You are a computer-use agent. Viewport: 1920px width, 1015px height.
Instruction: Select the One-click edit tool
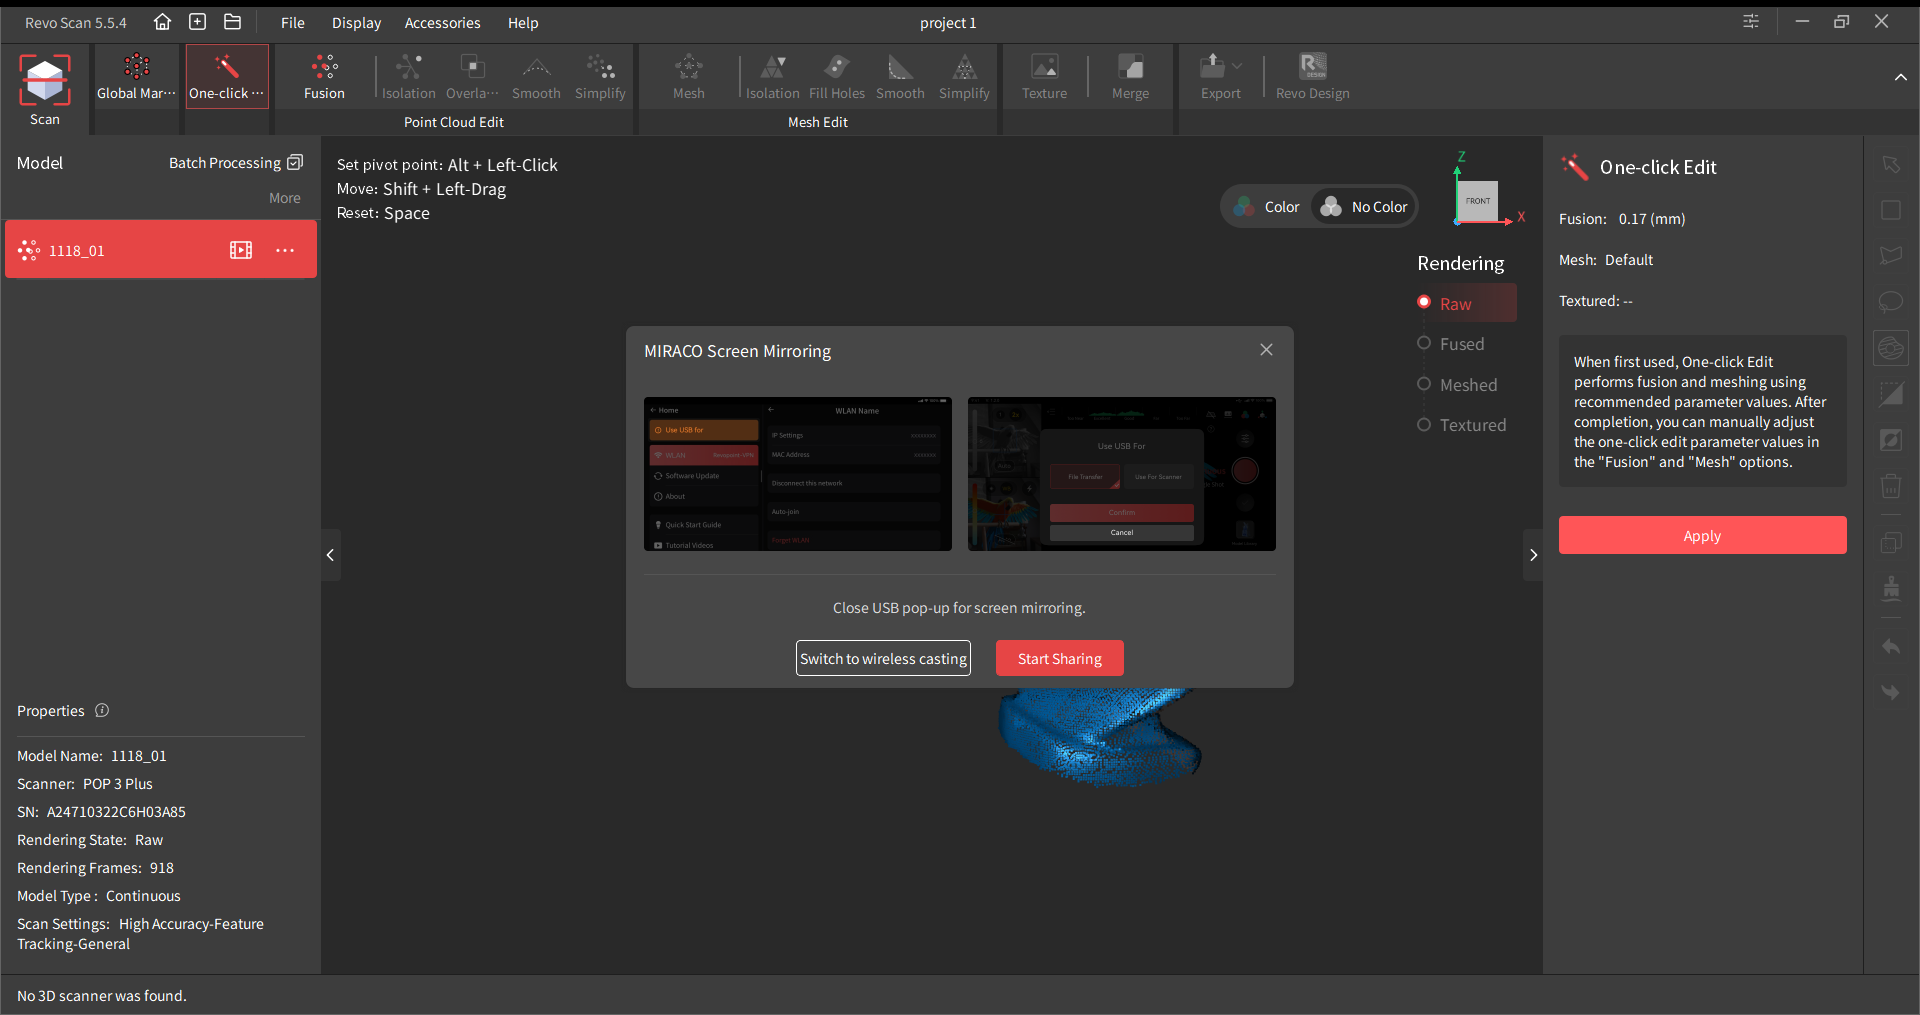(x=227, y=77)
